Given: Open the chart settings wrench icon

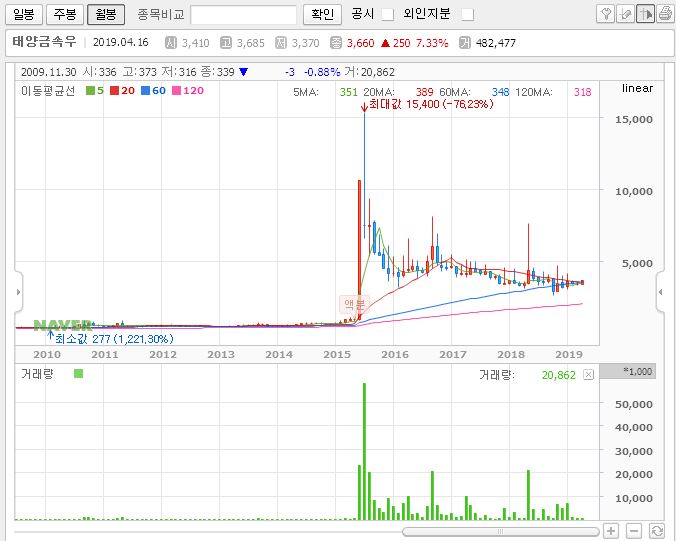Looking at the screenshot, I should click(606, 14).
